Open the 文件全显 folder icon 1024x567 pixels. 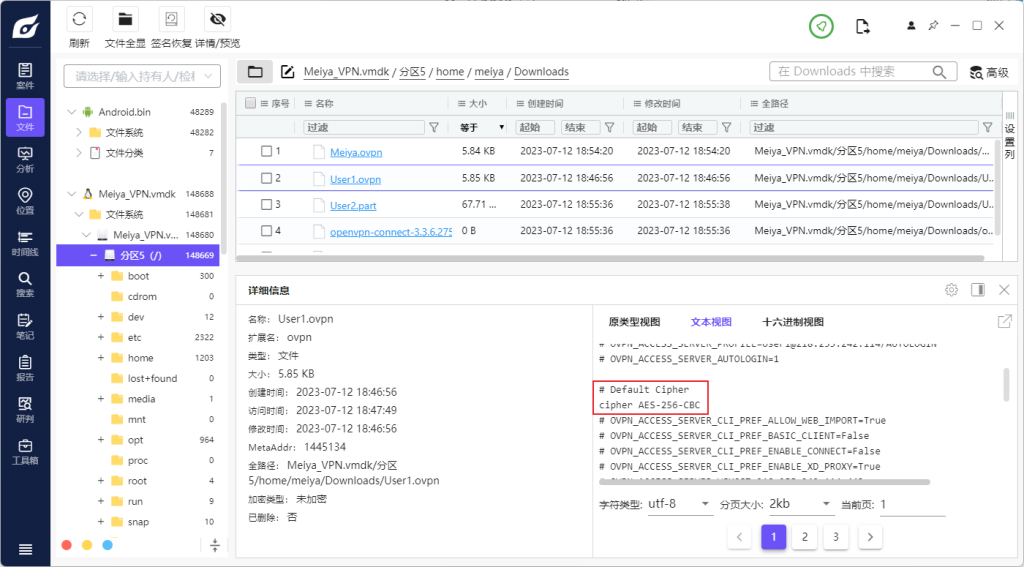(125, 20)
